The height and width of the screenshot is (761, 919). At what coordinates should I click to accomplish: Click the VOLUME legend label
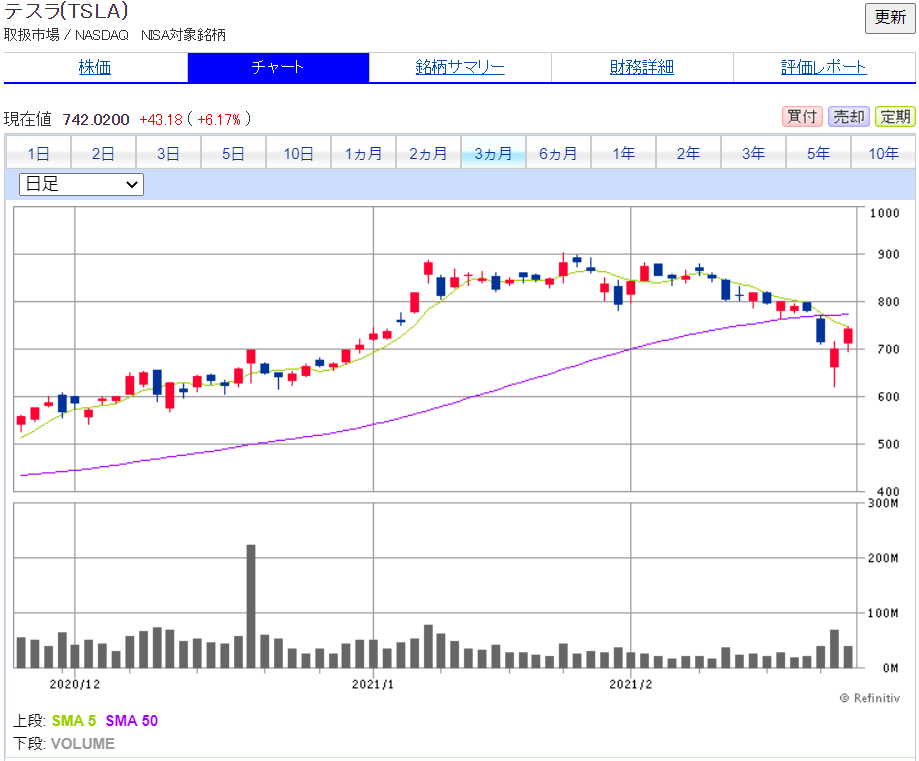point(83,743)
